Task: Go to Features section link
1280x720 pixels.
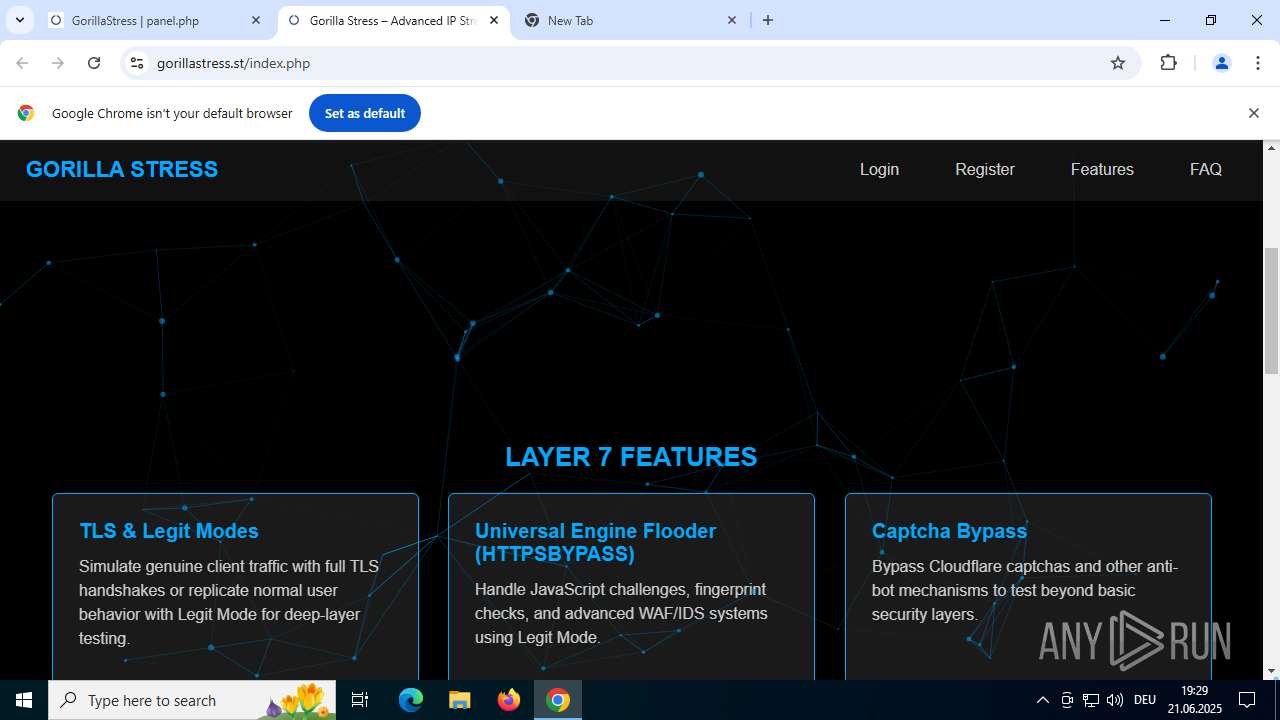Action: click(1102, 169)
